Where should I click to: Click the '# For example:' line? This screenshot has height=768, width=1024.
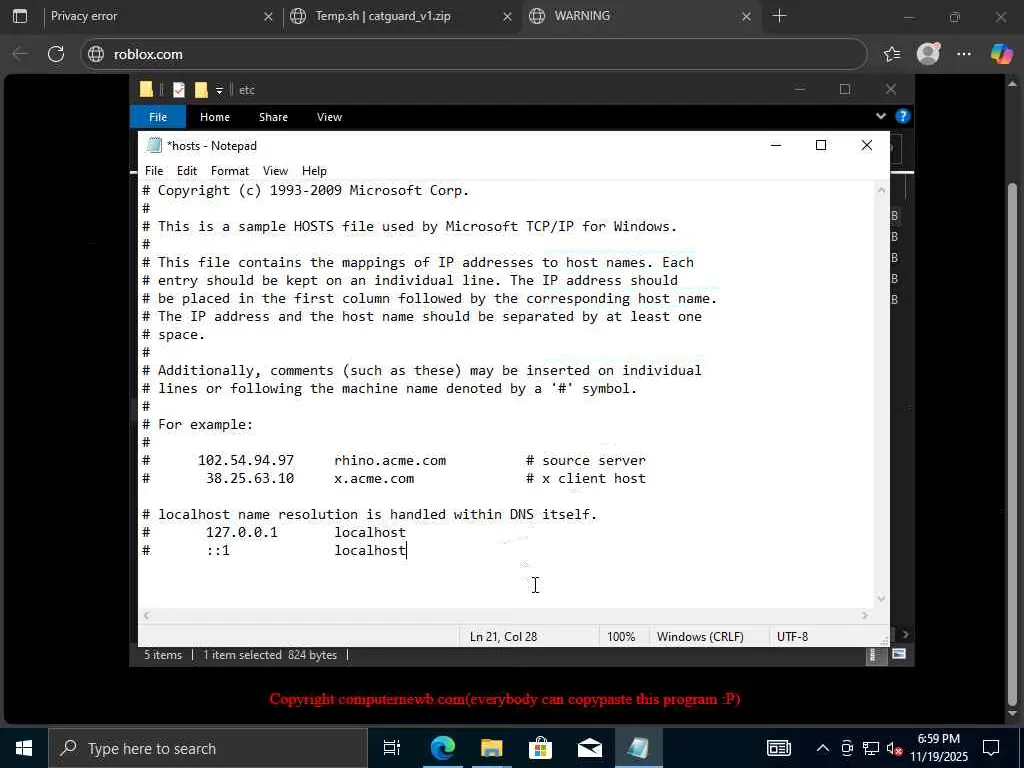(197, 424)
